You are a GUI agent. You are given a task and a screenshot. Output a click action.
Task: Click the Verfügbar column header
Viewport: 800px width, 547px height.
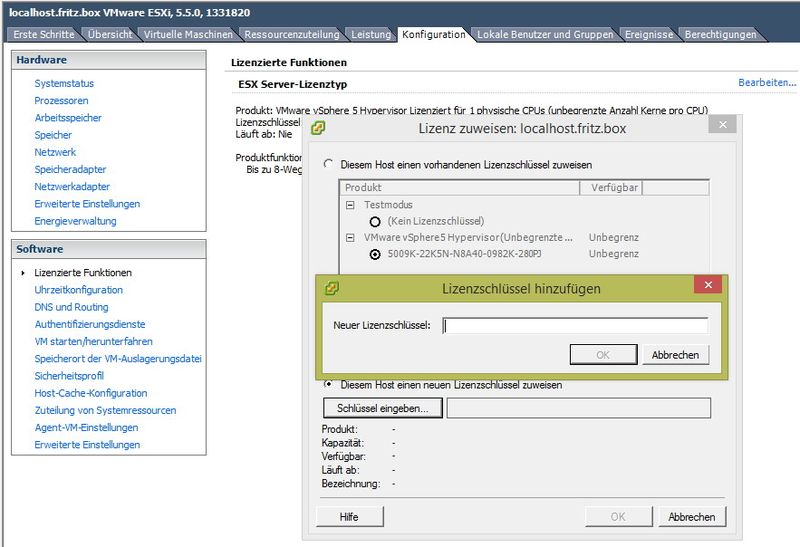[x=612, y=187]
